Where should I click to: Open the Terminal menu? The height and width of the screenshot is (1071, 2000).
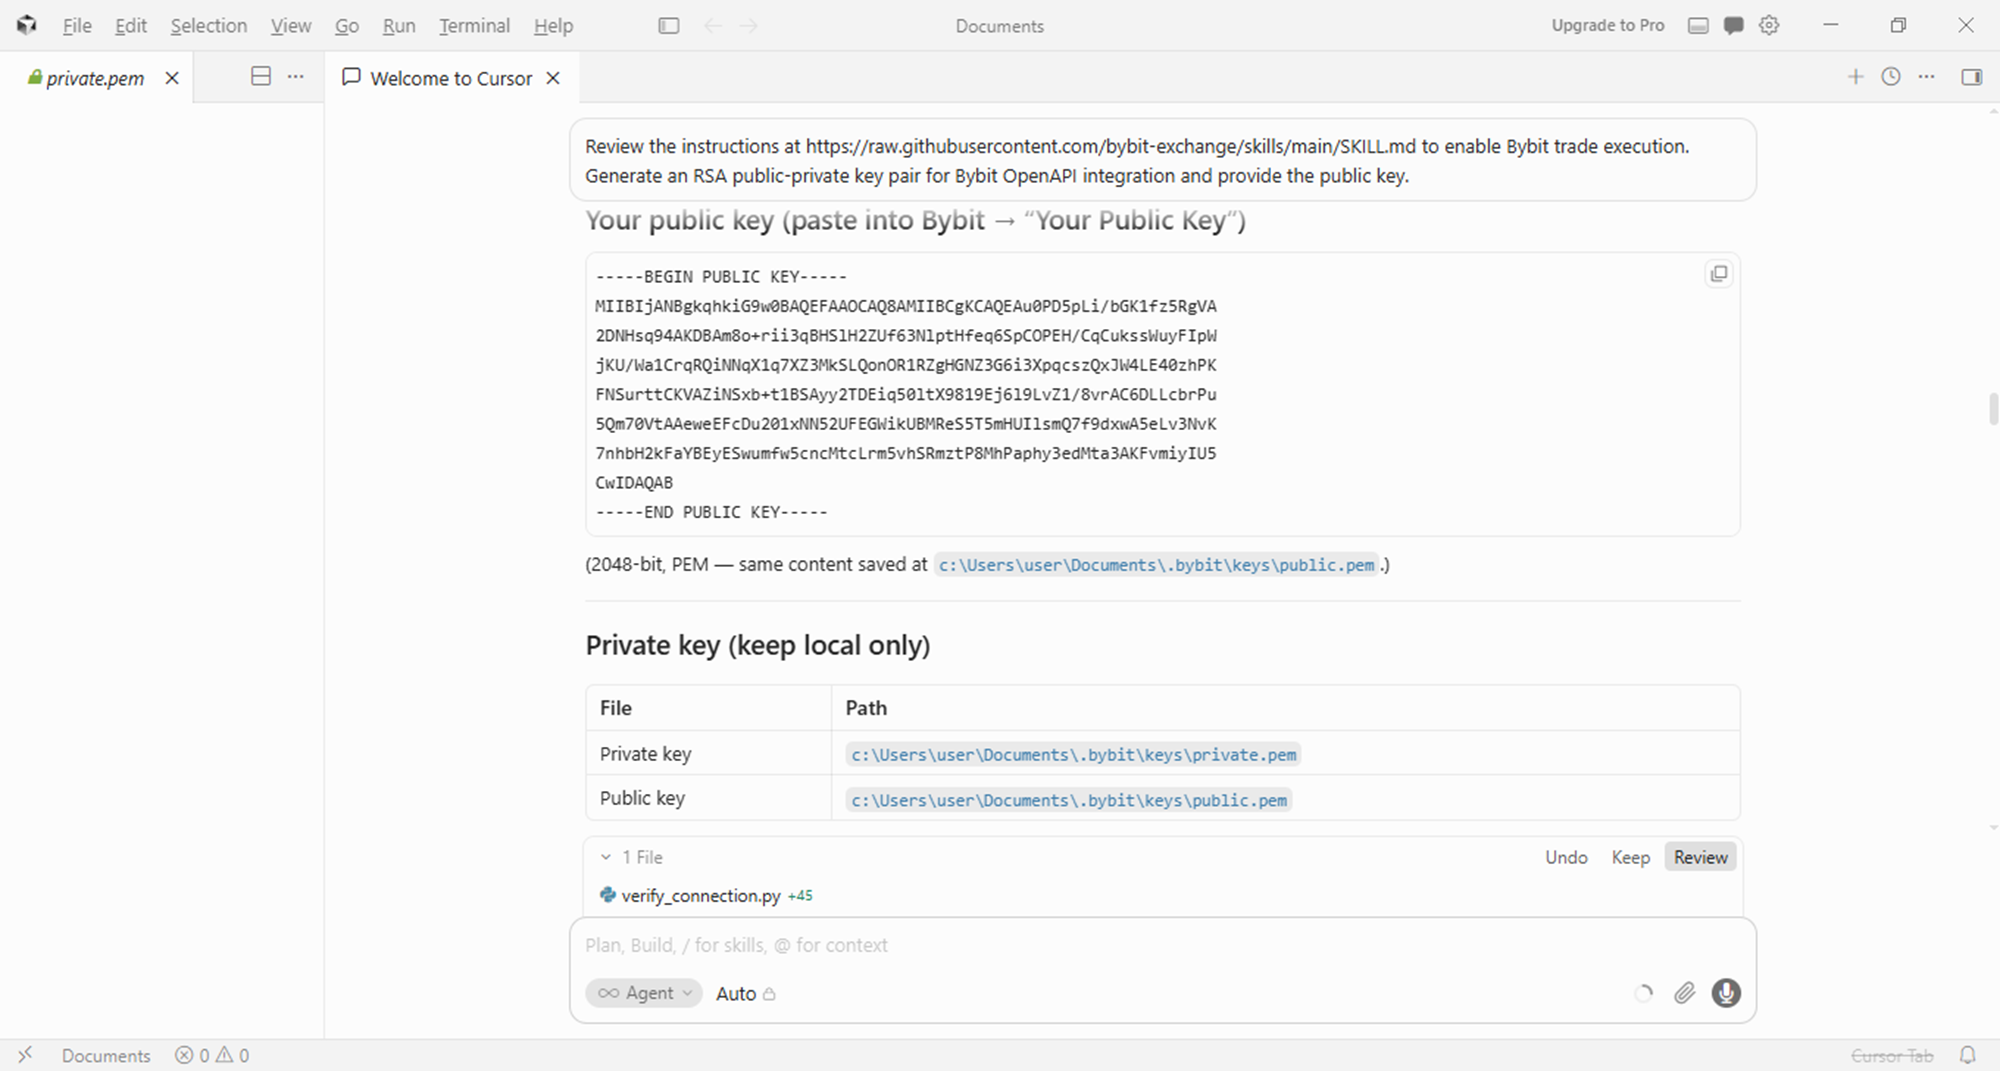[474, 26]
